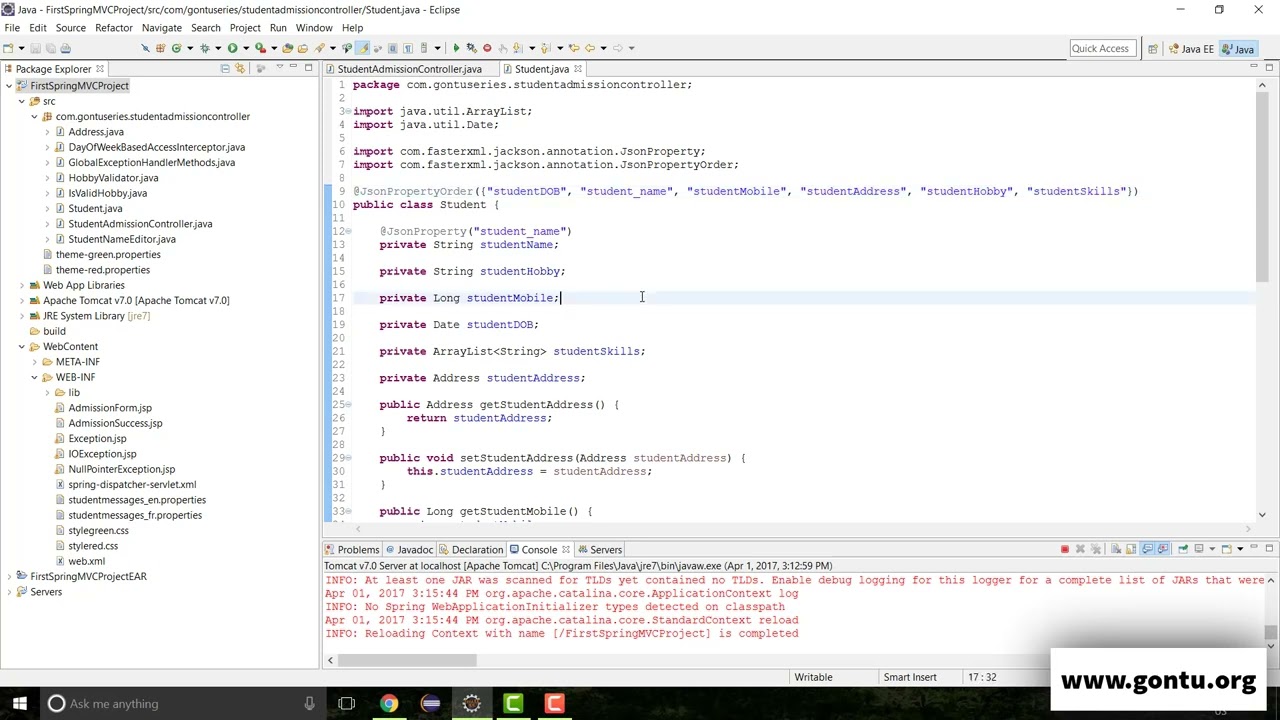
Task: Close the Student.java editor tab
Action: [578, 69]
